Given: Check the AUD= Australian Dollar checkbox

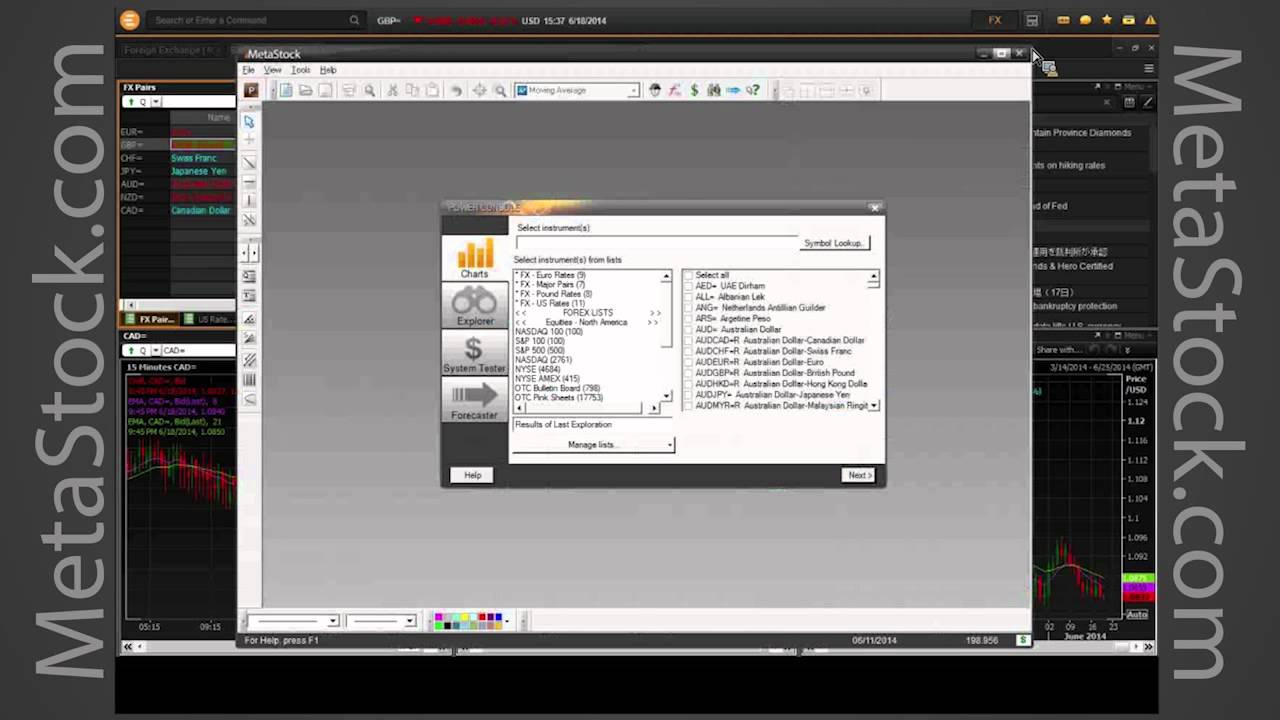Looking at the screenshot, I should click(x=688, y=329).
